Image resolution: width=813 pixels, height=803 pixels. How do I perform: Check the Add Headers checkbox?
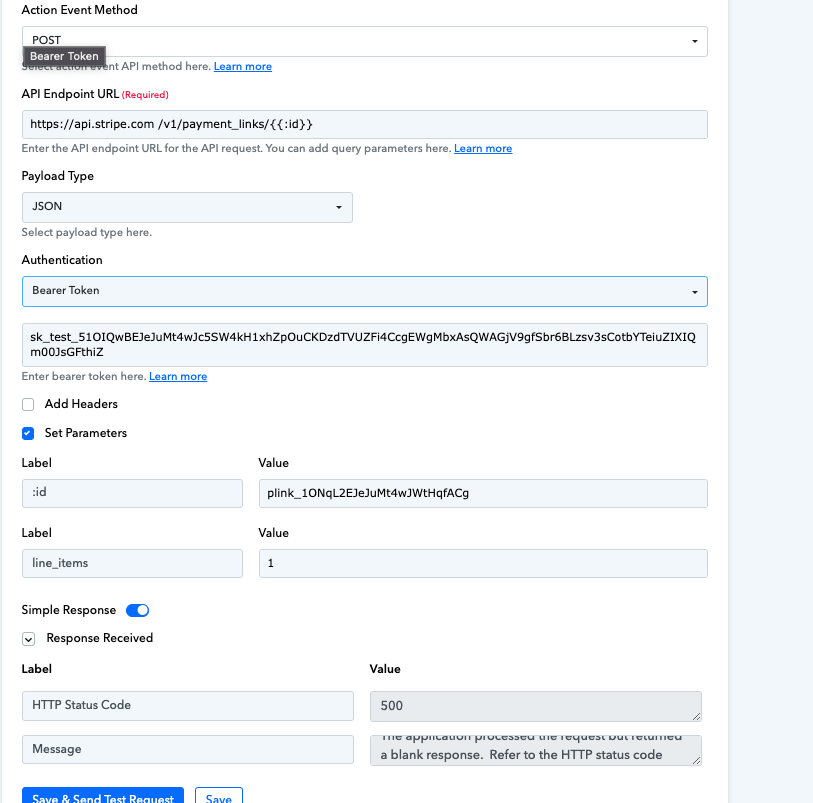coord(28,404)
